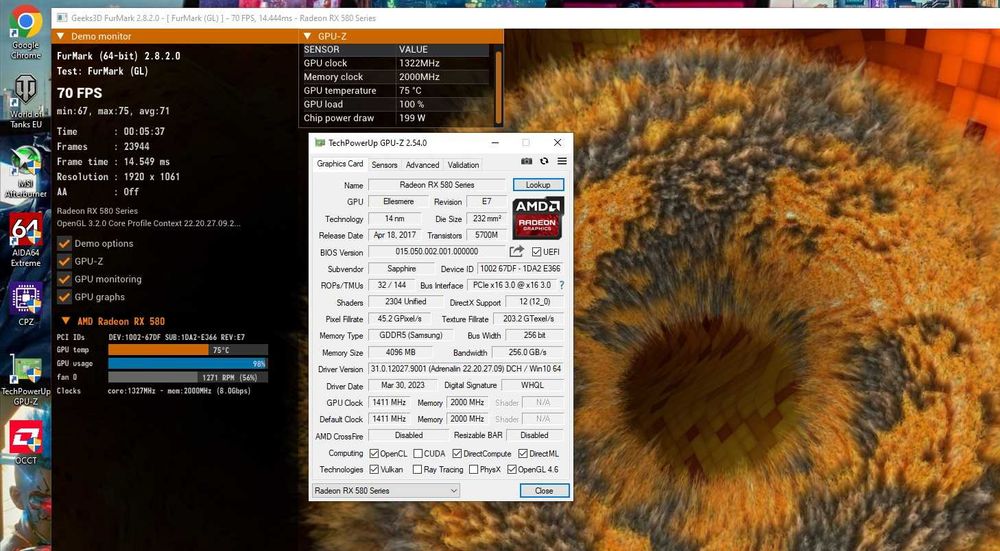Click Resolution 1920 x 1061 line
The height and width of the screenshot is (551, 1000).
118,177
